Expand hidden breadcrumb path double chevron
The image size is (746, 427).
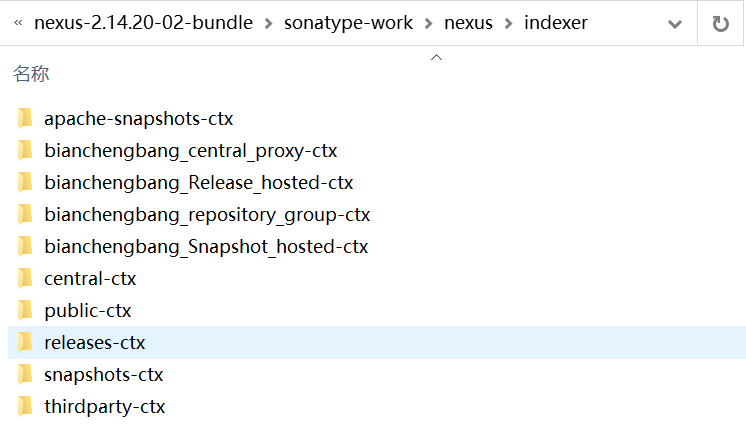[18, 22]
